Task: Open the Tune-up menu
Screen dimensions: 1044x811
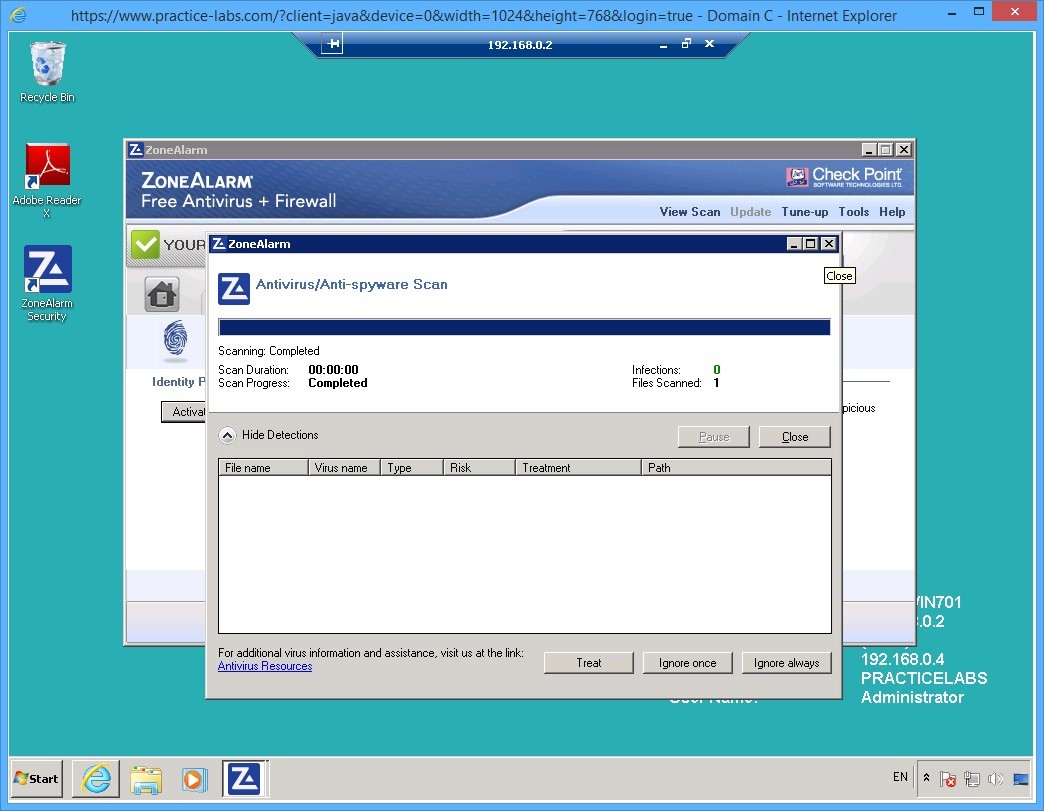Action: (x=805, y=212)
